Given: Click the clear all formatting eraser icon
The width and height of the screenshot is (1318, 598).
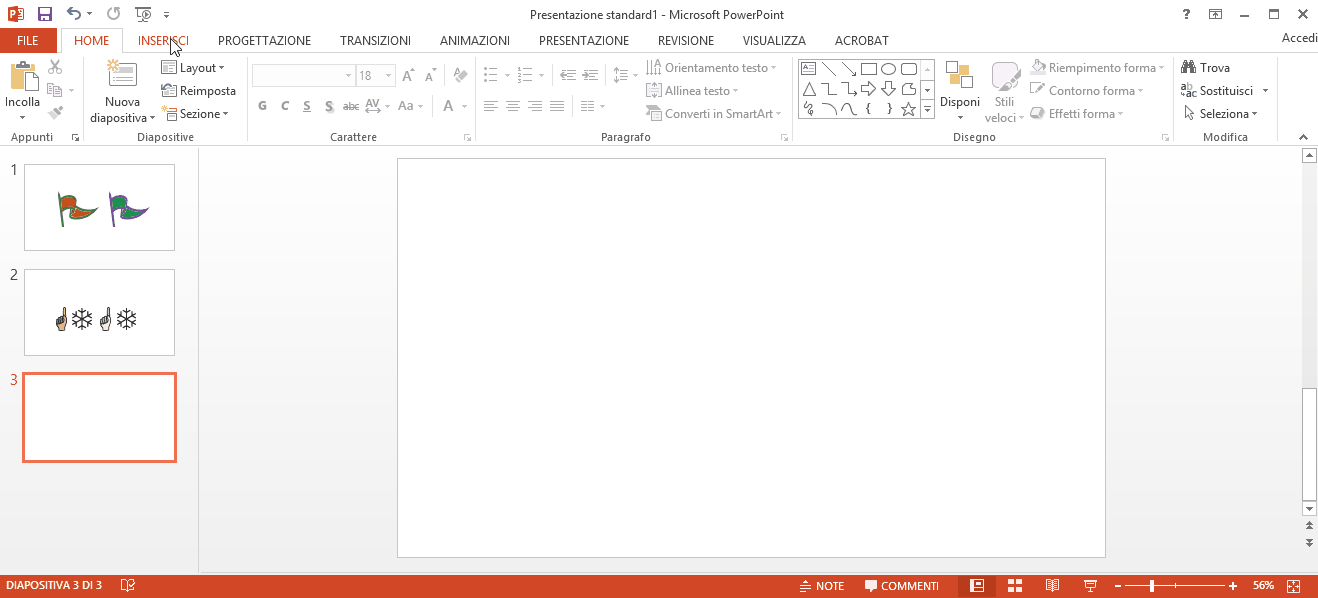Looking at the screenshot, I should pos(460,75).
